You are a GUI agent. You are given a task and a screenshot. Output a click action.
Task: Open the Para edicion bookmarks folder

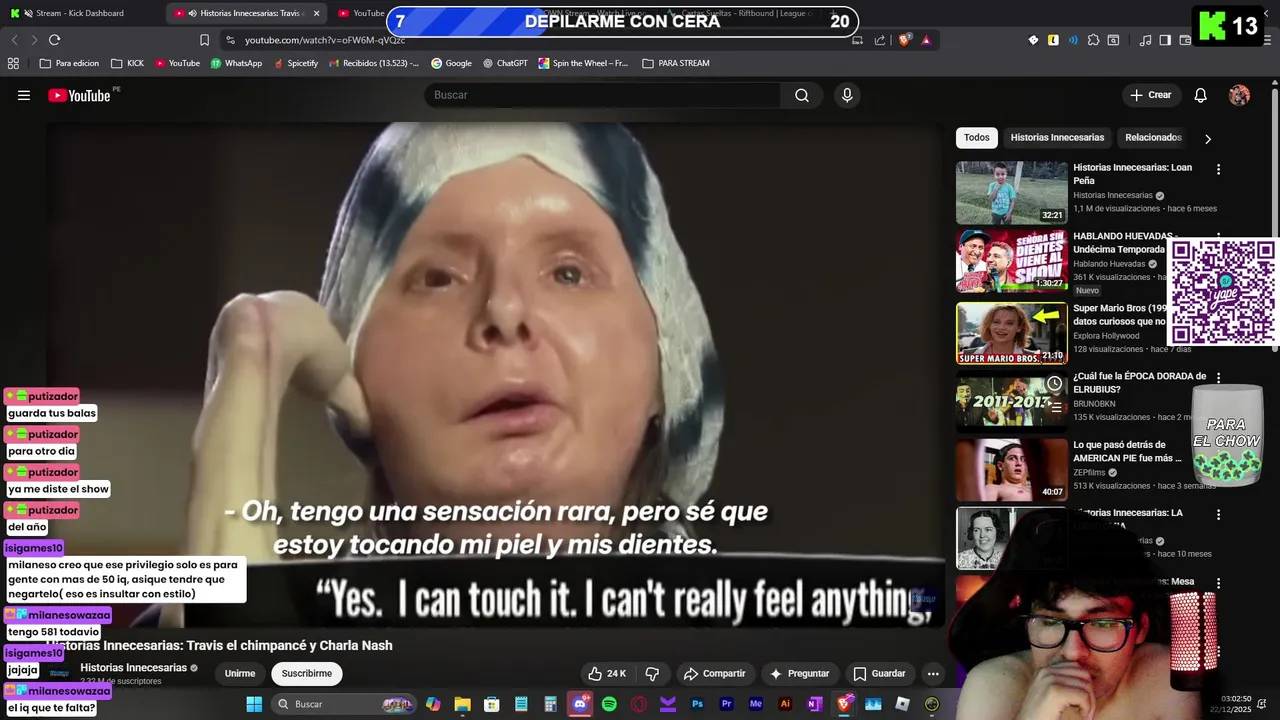(x=69, y=63)
